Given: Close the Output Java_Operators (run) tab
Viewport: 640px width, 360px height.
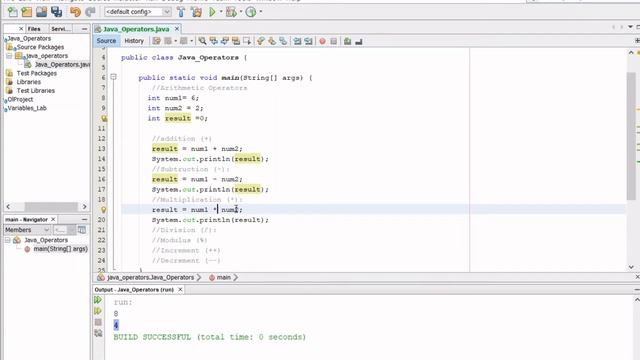Looking at the screenshot, I should point(180,289).
